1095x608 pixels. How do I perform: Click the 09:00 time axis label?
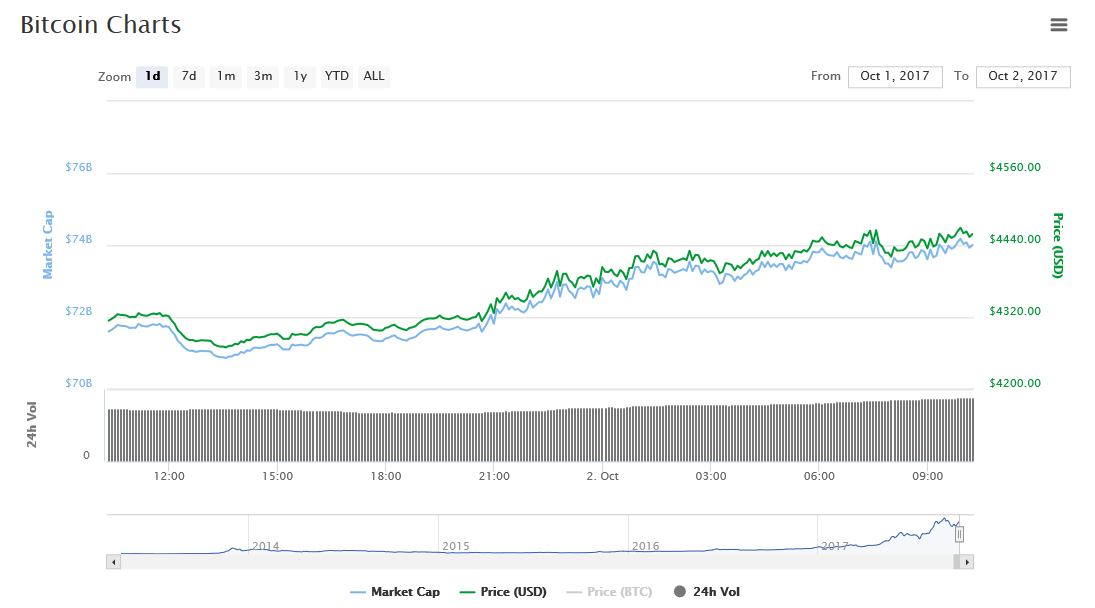coord(927,476)
